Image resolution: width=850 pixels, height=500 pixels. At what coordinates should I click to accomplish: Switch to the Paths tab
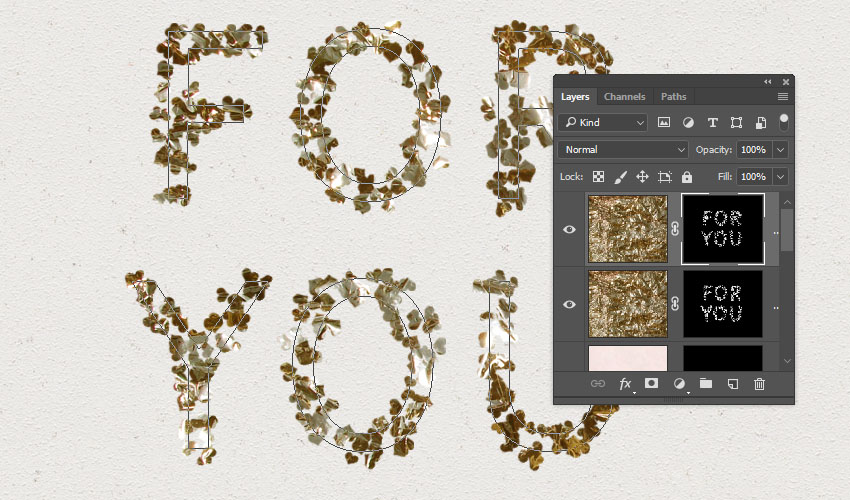(x=673, y=97)
